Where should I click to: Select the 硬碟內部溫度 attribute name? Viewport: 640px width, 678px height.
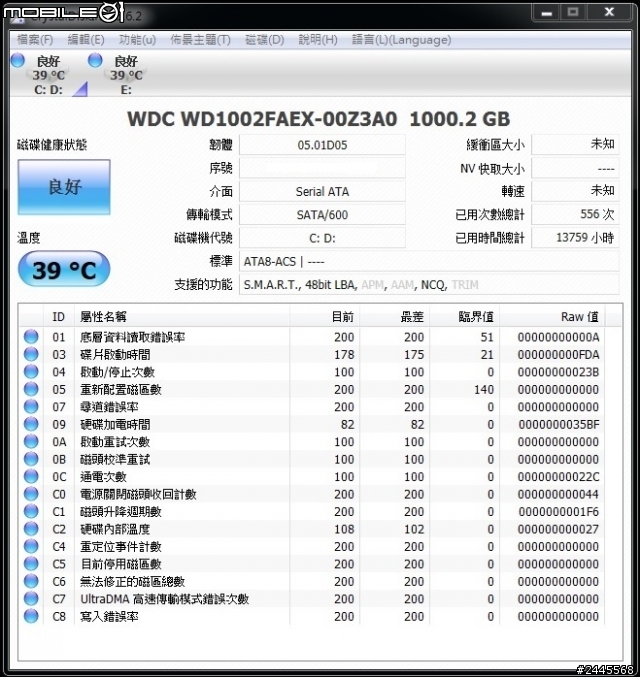[x=115, y=529]
